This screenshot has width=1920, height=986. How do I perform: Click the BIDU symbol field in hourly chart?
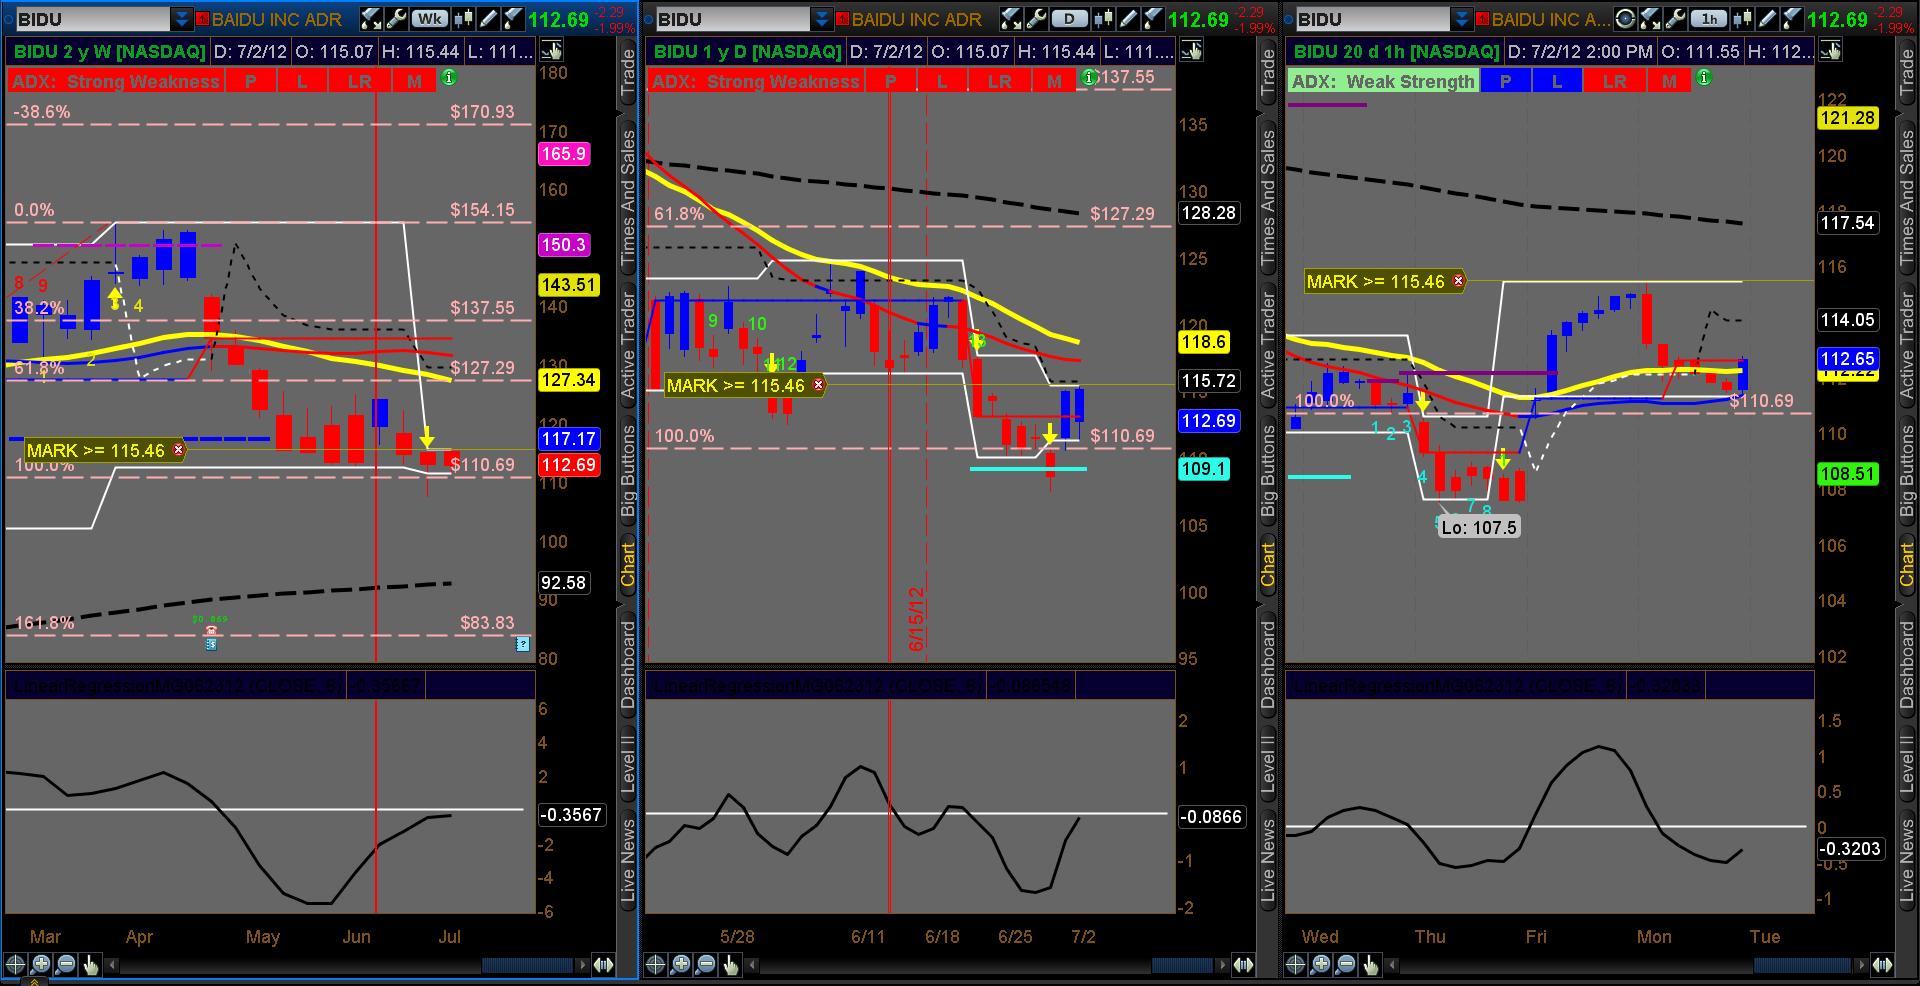click(x=1372, y=19)
